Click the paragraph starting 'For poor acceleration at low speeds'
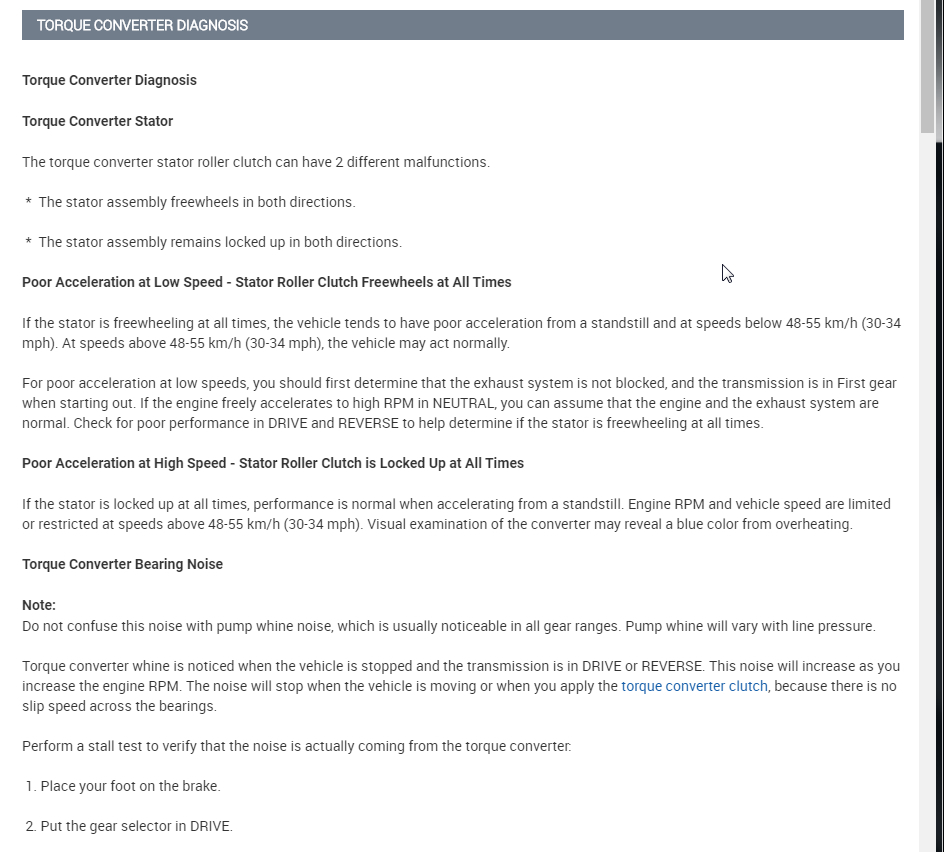The height and width of the screenshot is (852, 944). coord(459,403)
